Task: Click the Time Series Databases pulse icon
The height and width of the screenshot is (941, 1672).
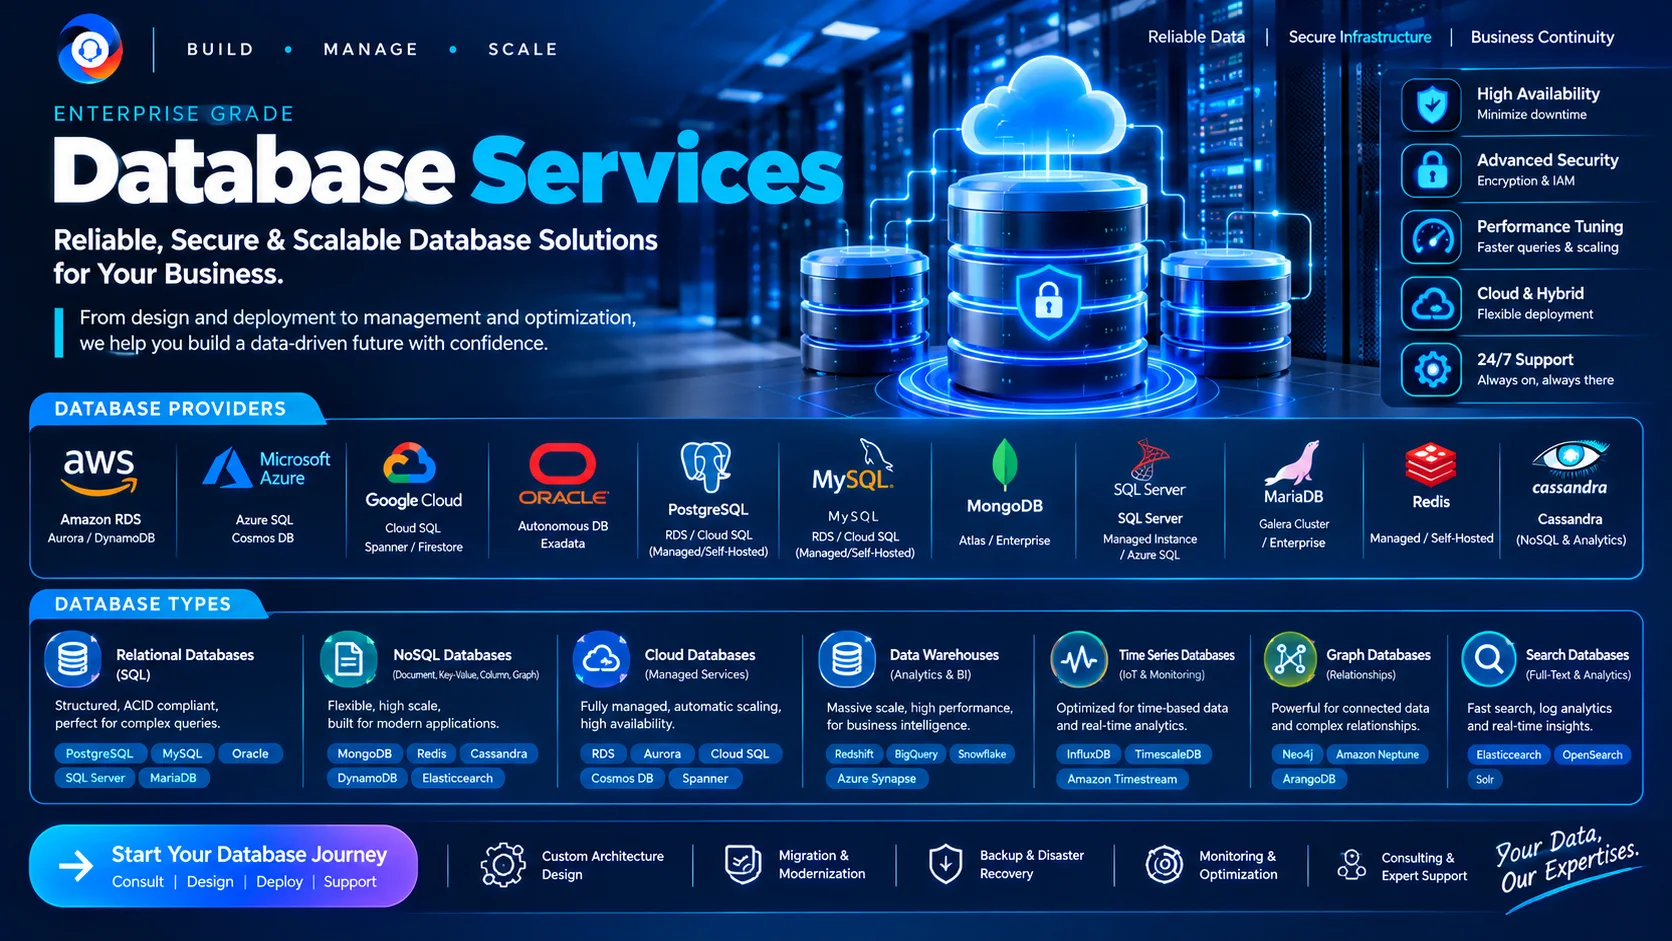Action: [1079, 660]
